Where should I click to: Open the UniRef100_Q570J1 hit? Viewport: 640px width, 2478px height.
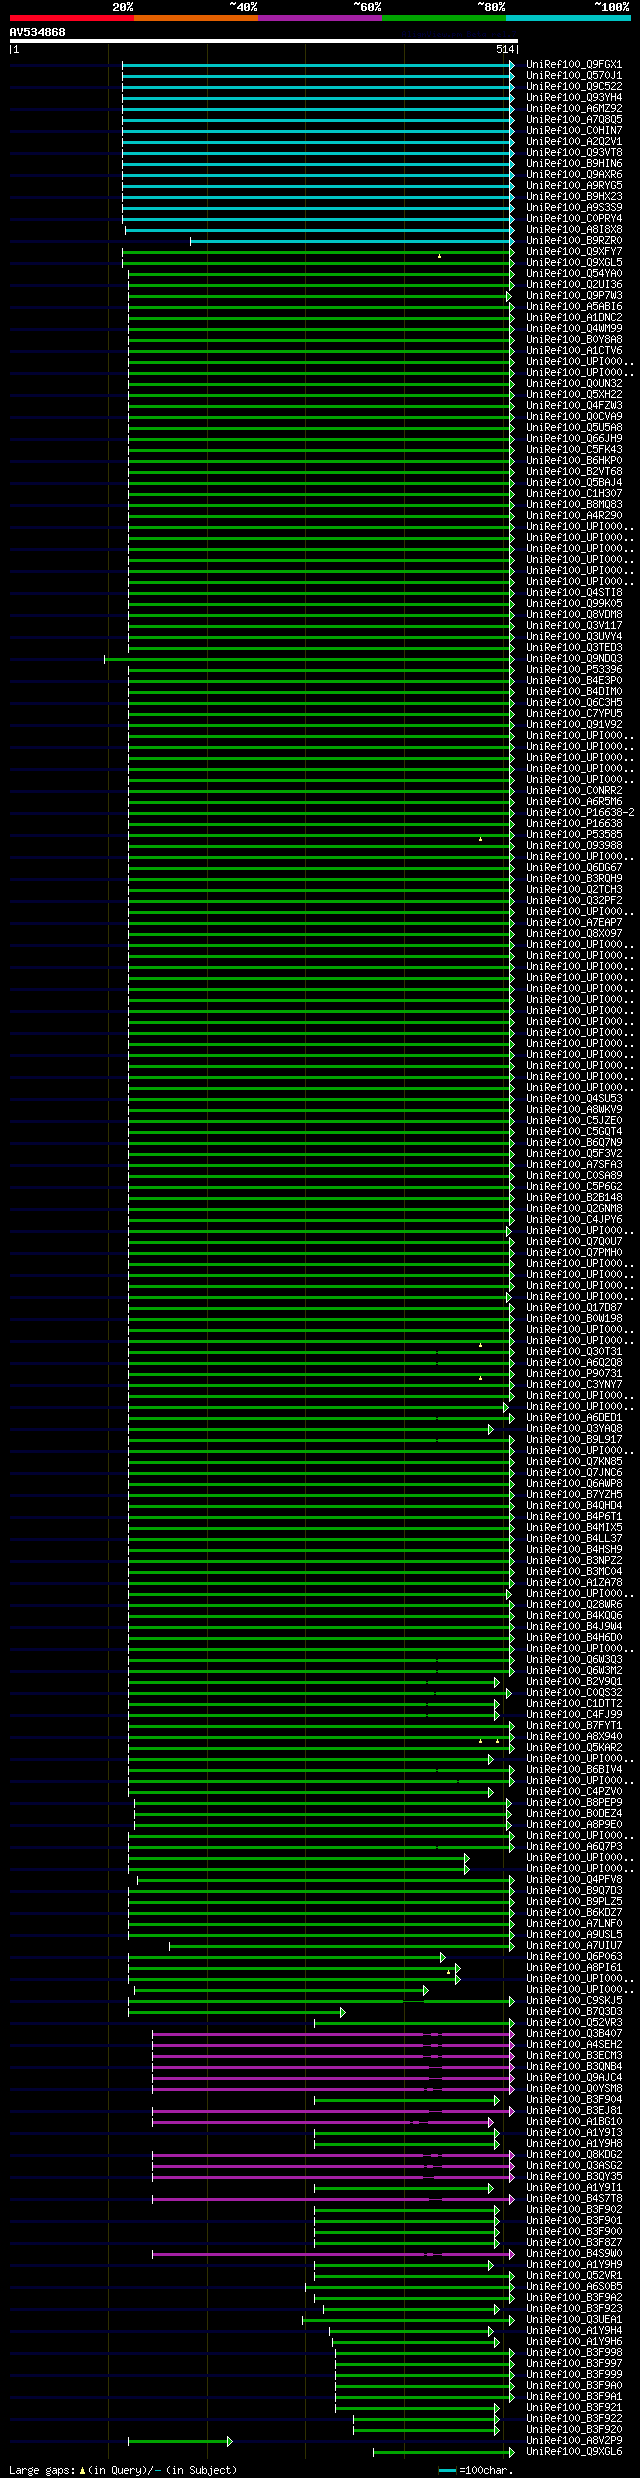pyautogui.click(x=574, y=76)
